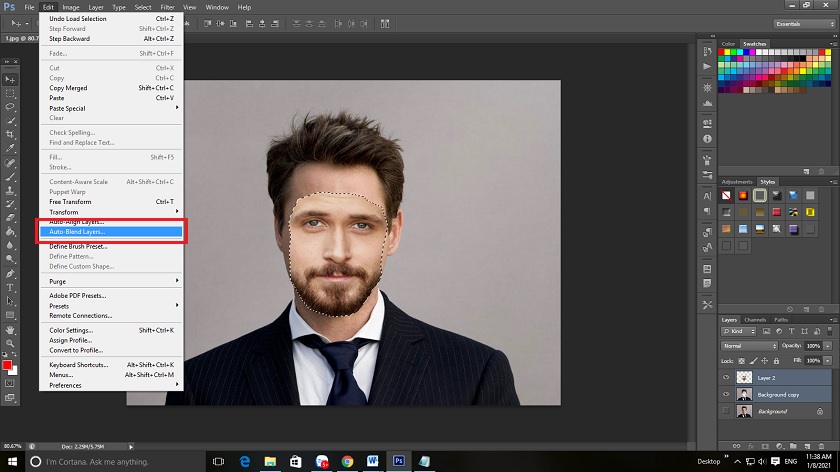Viewport: 840px width, 472px height.
Task: Switch to the Paths tab
Action: pos(781,320)
